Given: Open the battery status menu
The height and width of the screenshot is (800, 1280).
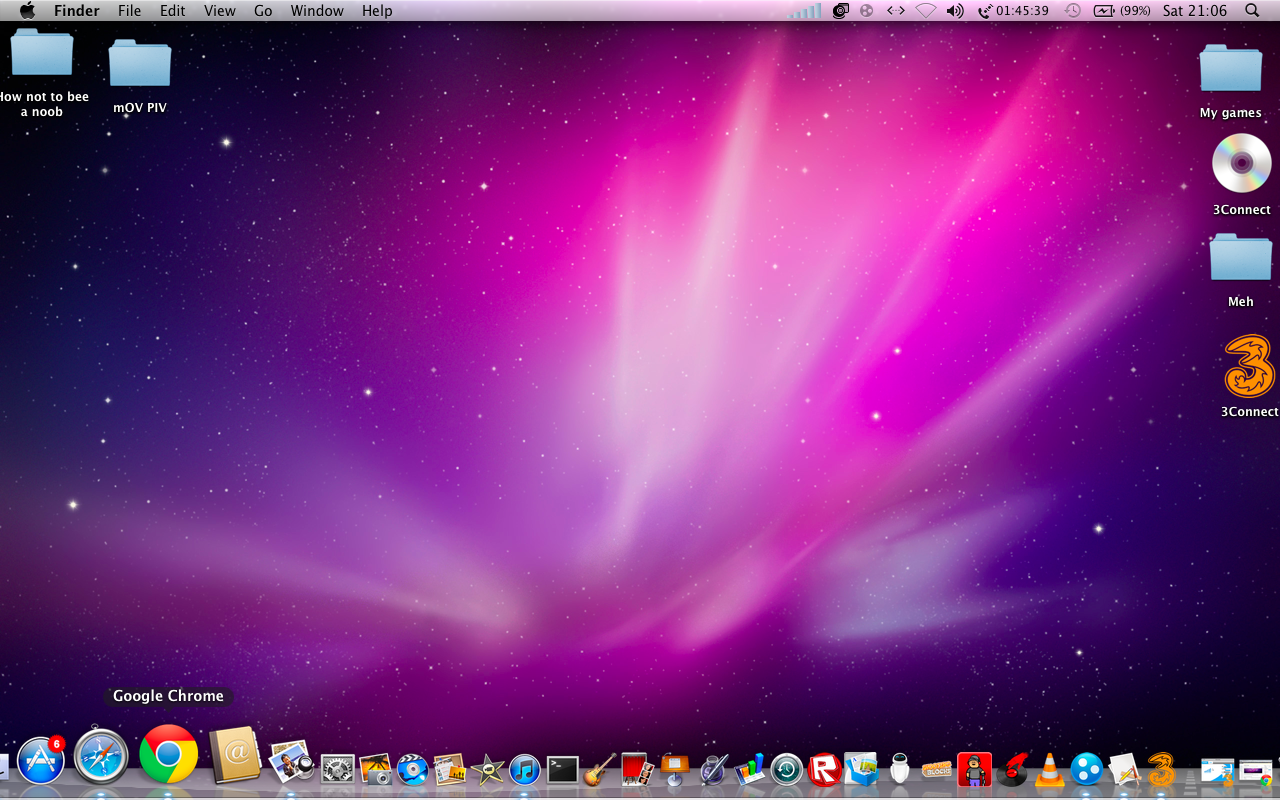Looking at the screenshot, I should [1121, 11].
